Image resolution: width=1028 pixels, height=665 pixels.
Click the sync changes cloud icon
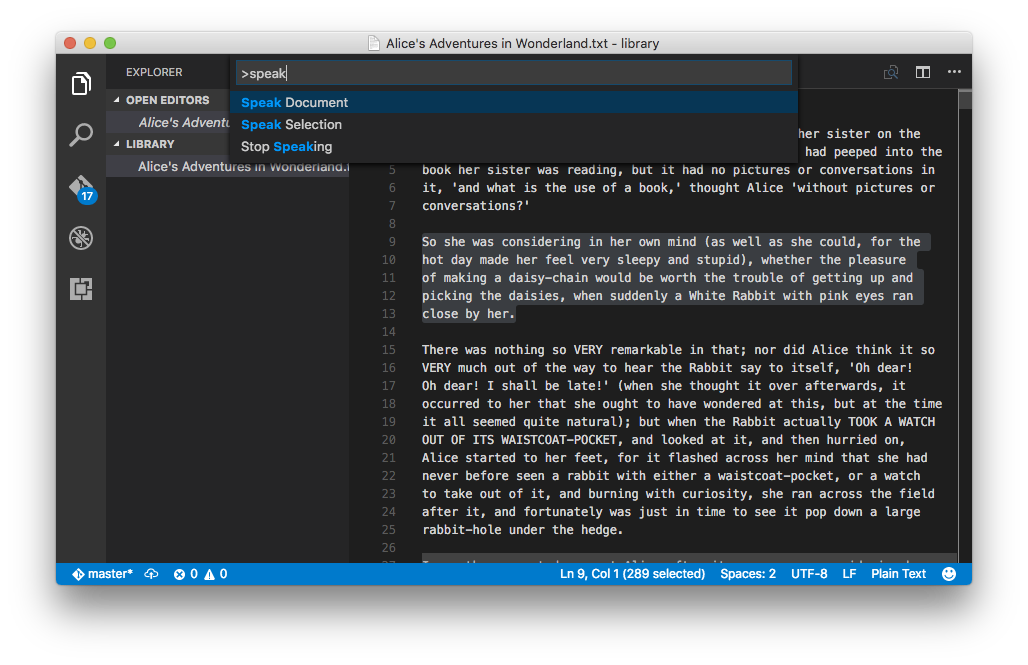(152, 574)
